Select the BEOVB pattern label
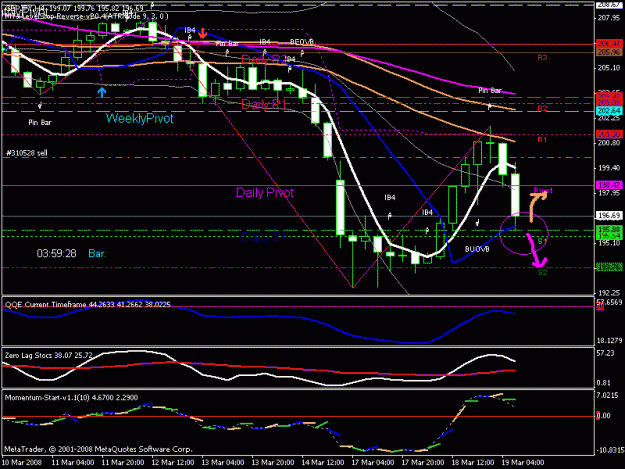 [x=302, y=41]
